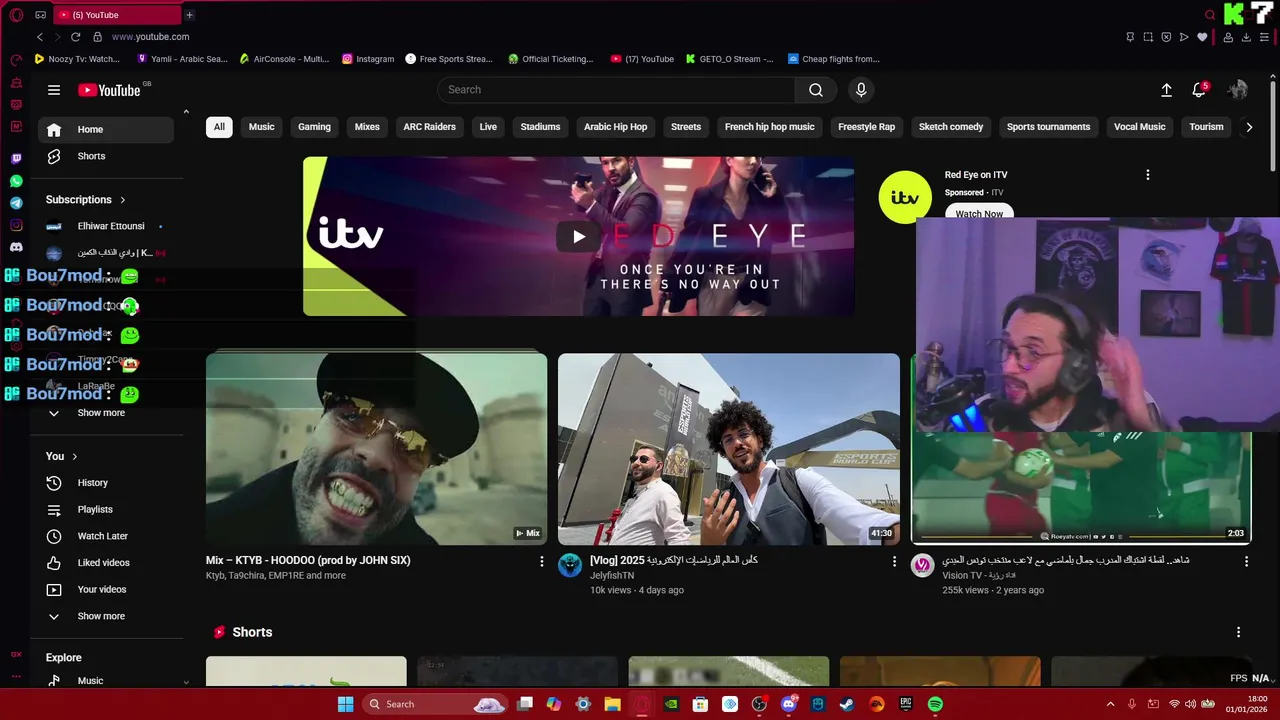Select the Freestyle Rap chip
The height and width of the screenshot is (720, 1280).
tap(866, 127)
